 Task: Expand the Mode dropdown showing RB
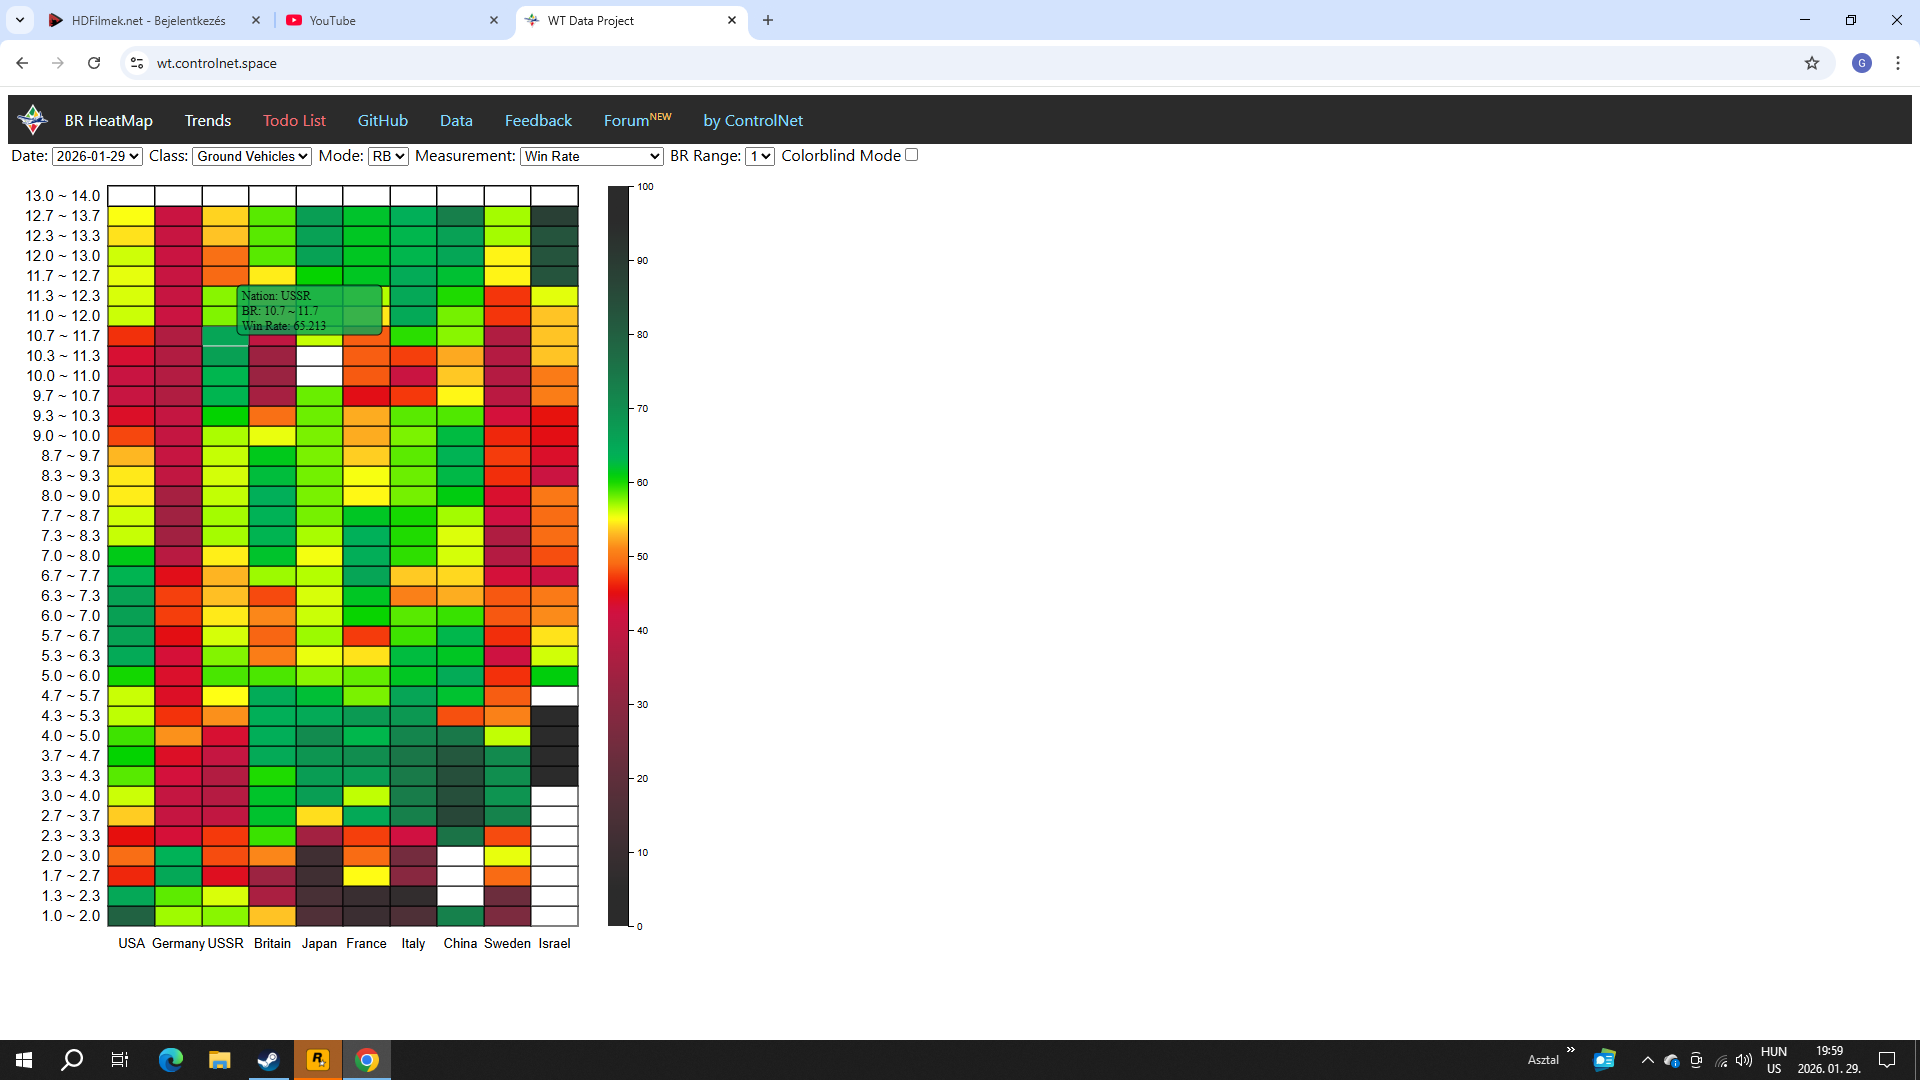point(388,156)
